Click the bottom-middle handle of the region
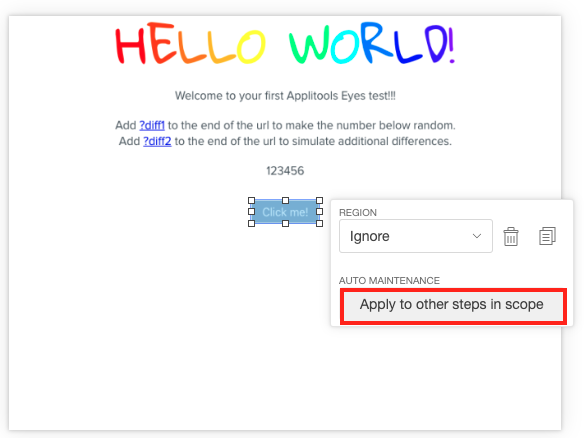The height and width of the screenshot is (438, 584). 285,223
